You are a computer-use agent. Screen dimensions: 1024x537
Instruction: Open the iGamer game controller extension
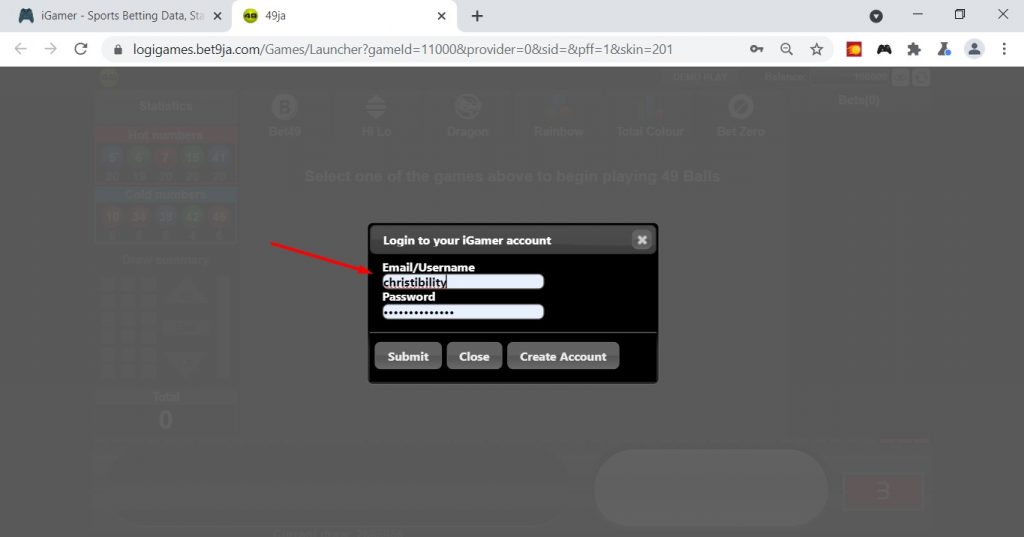point(884,49)
